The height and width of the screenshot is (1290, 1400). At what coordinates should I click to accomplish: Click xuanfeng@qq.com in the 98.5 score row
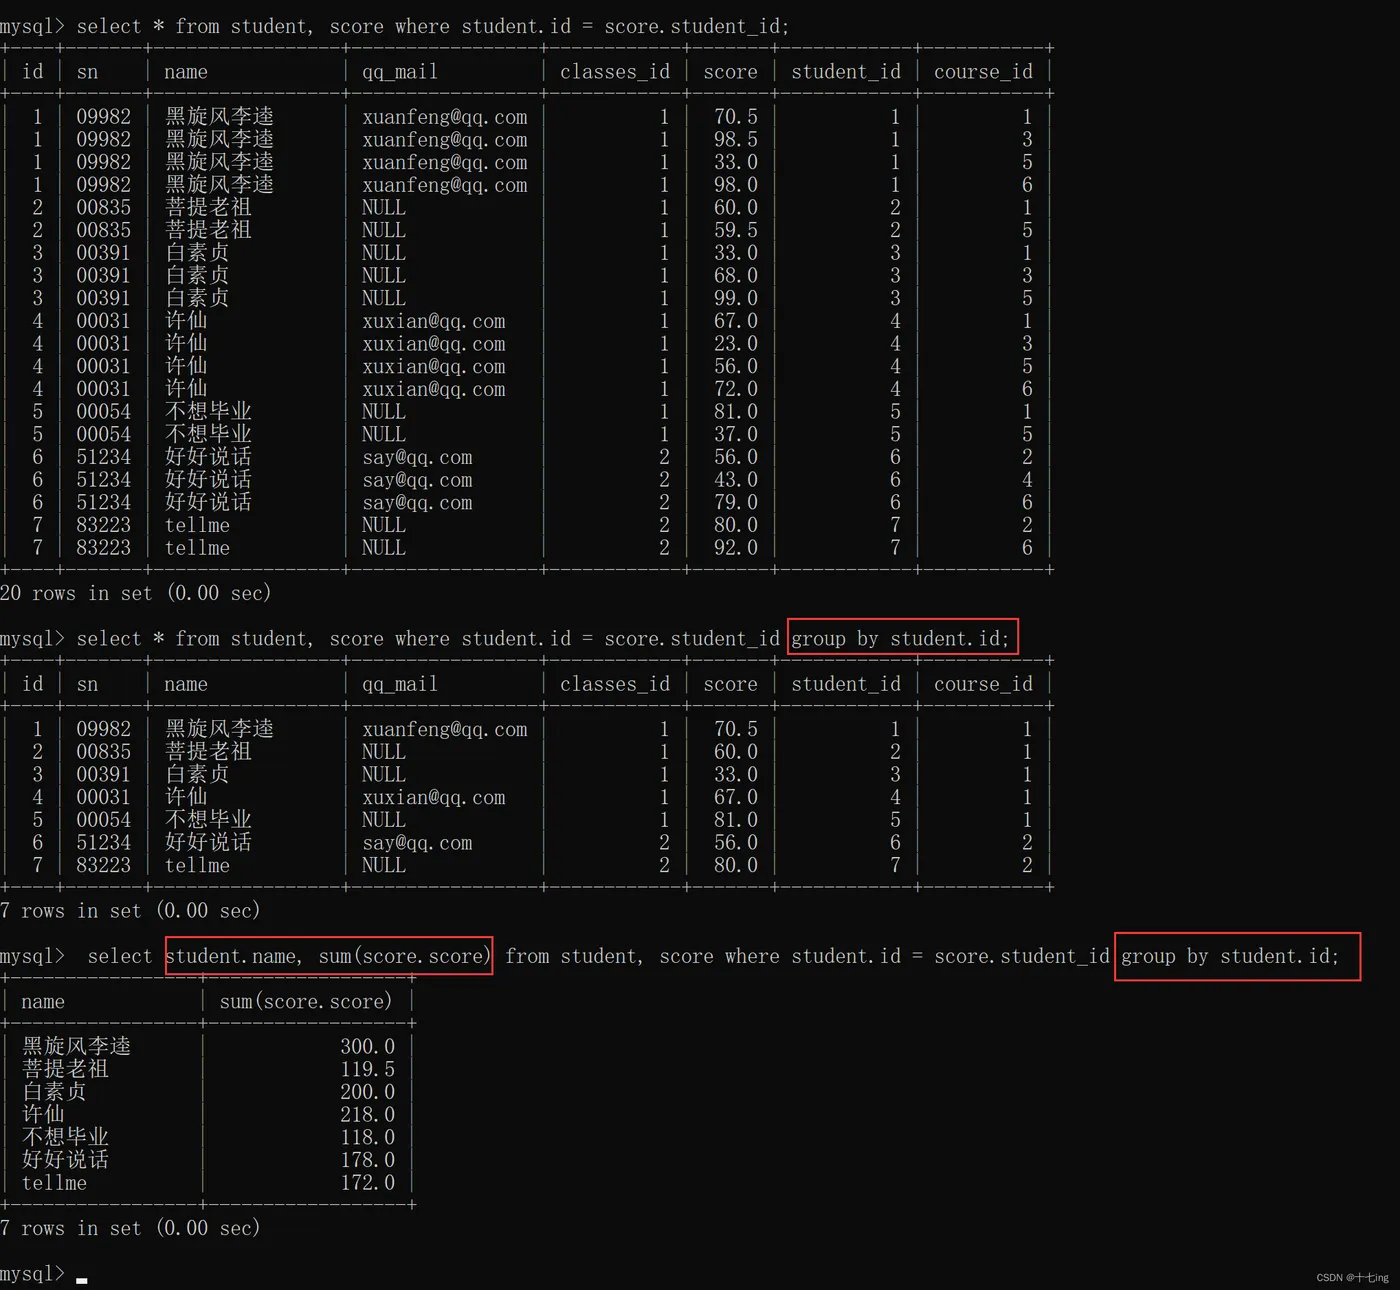444,140
